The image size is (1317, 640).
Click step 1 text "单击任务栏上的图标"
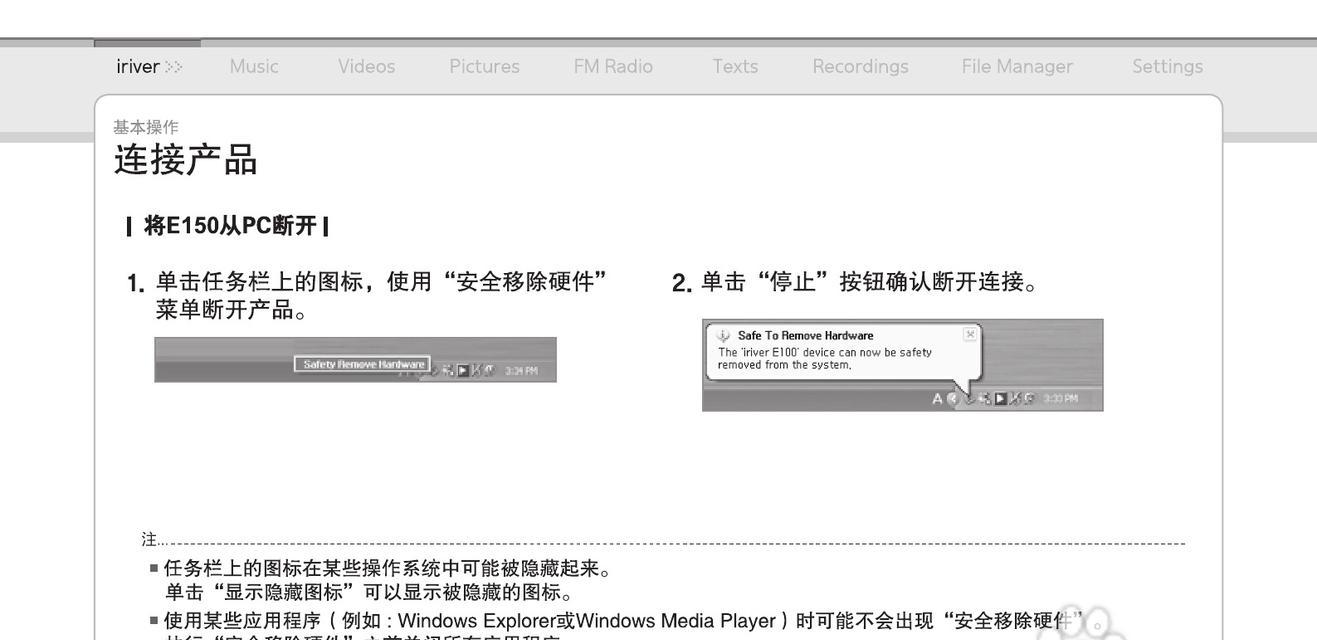pos(259,283)
